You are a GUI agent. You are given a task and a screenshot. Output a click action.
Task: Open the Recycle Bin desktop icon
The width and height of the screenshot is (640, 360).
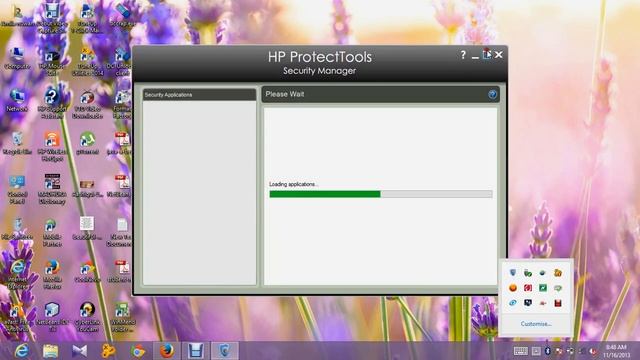(17, 143)
